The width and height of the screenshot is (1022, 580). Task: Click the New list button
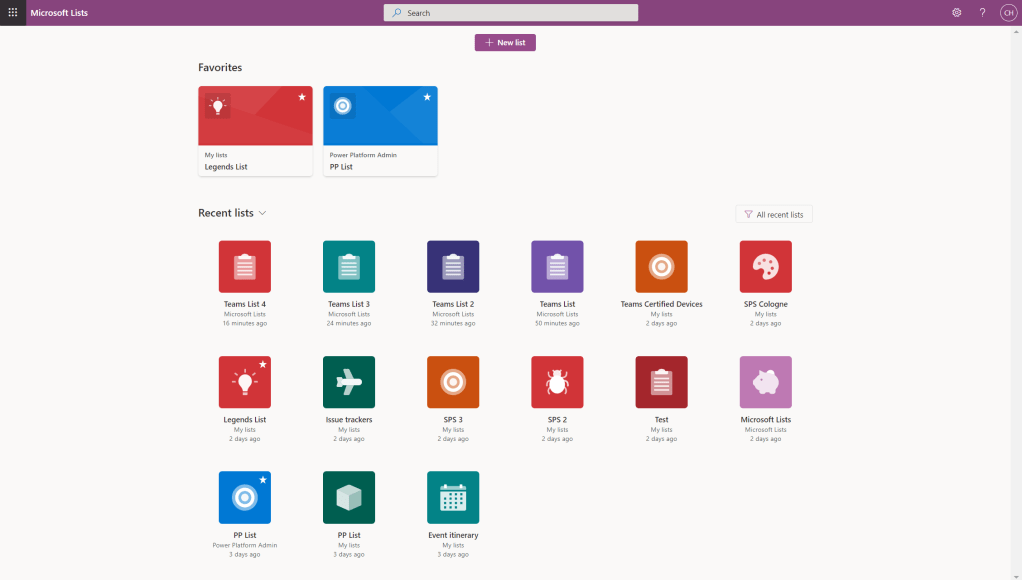tap(505, 43)
